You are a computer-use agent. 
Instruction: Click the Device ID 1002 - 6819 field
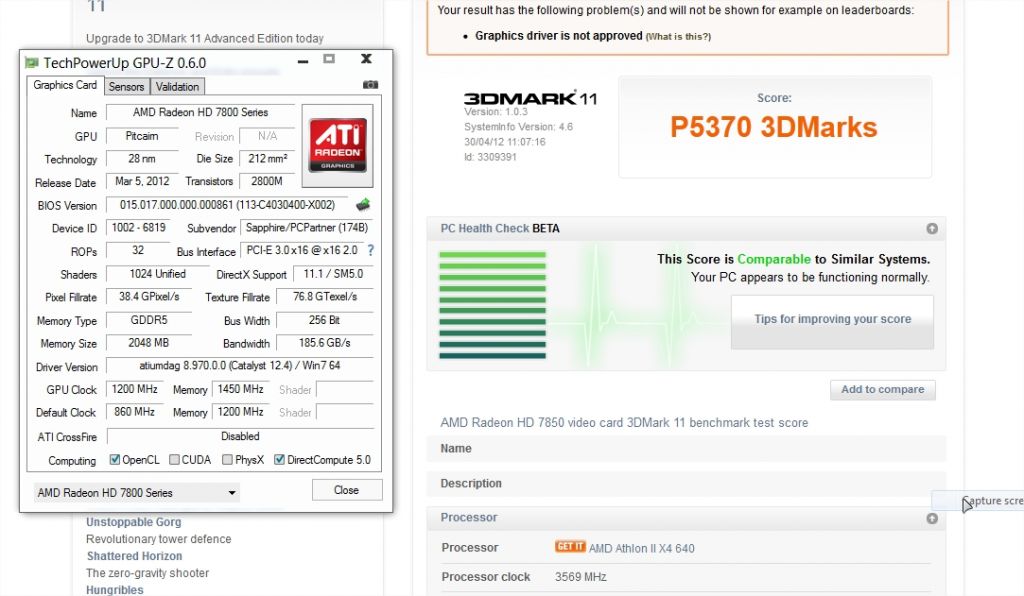(x=138, y=227)
